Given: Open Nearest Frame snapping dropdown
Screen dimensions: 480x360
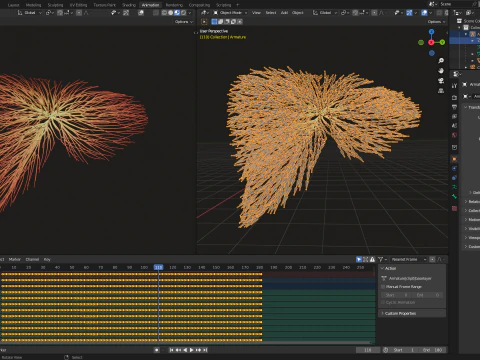Looking at the screenshot, I should coord(409,259).
